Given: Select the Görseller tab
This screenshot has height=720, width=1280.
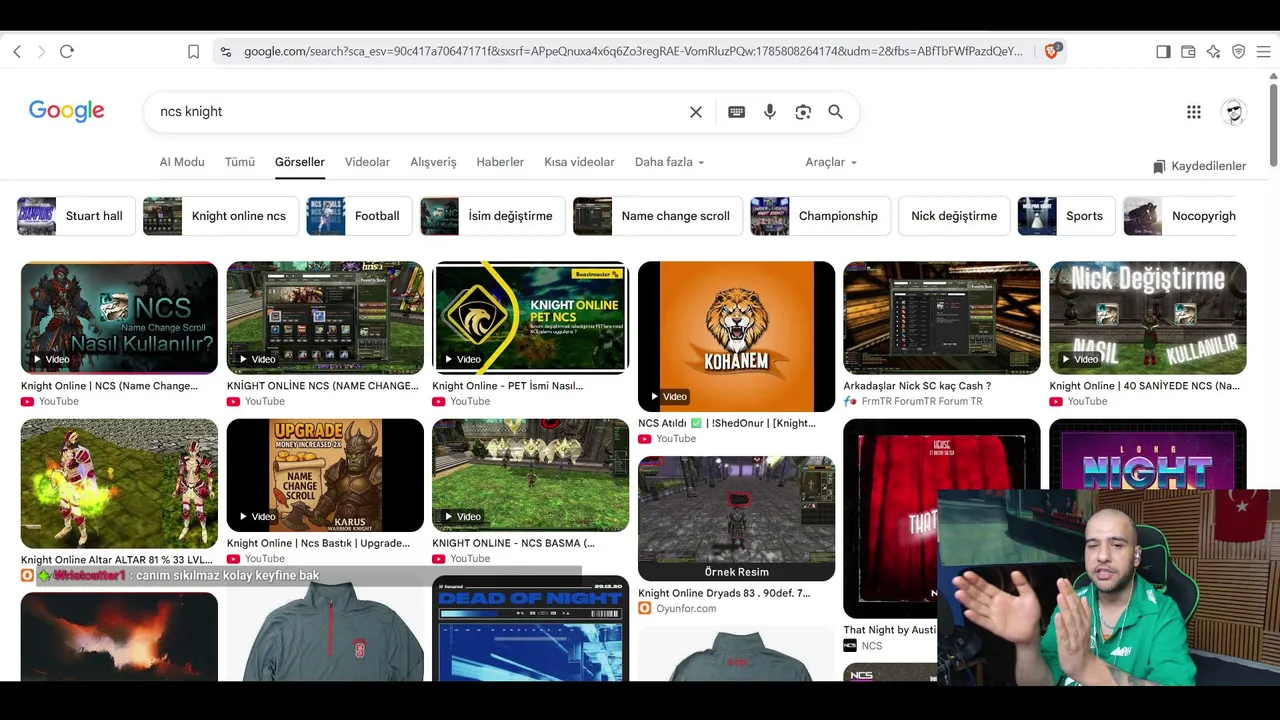Looking at the screenshot, I should point(300,162).
